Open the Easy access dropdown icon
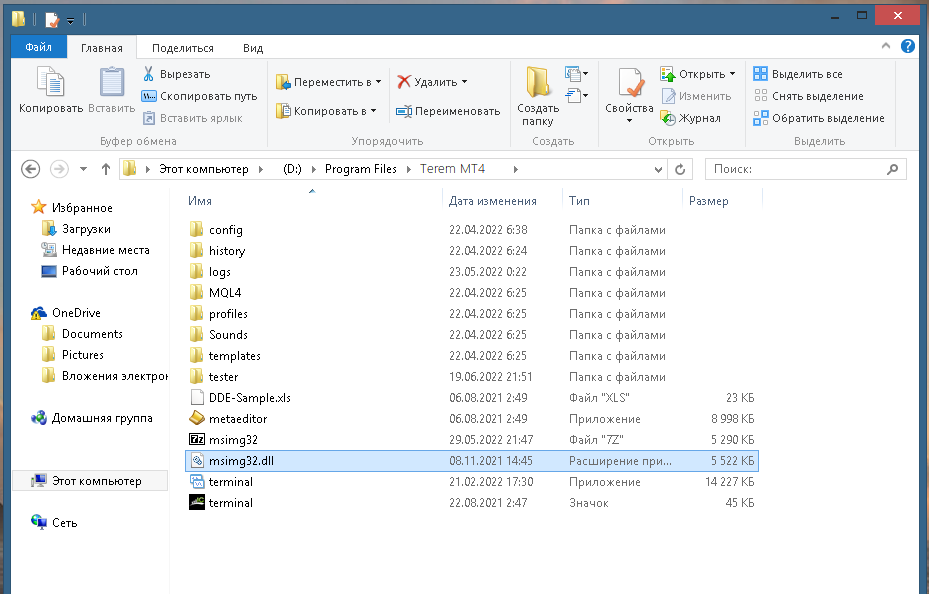929x594 pixels. (576, 95)
